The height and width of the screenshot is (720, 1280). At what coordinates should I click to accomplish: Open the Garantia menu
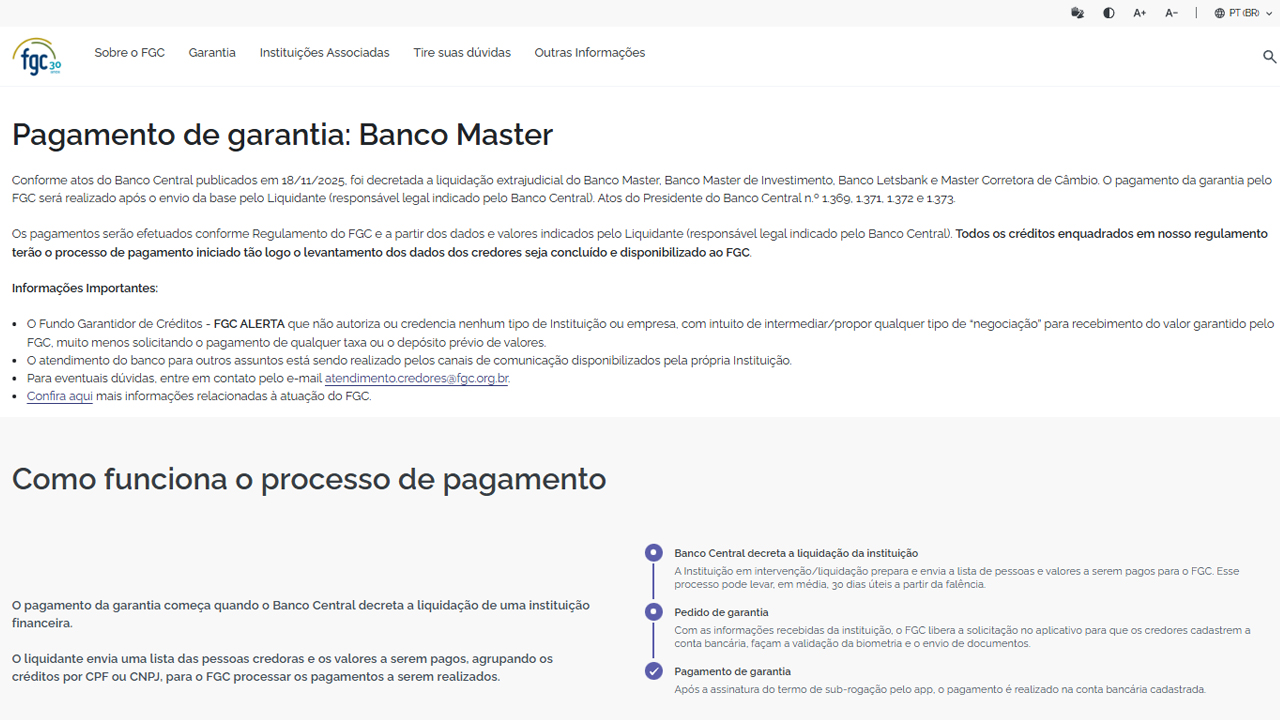pos(212,53)
